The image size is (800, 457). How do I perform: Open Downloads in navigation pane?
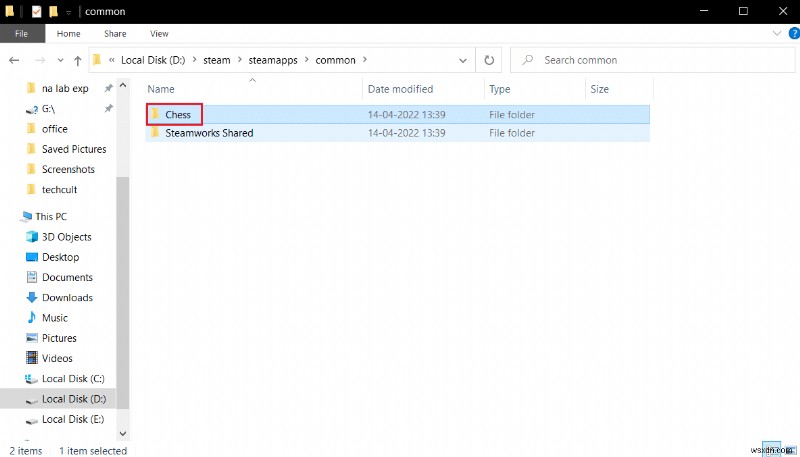point(67,298)
